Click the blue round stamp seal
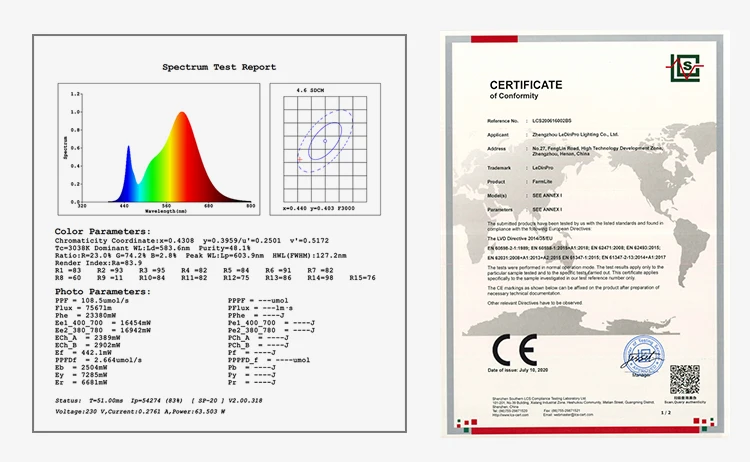The height and width of the screenshot is (462, 750). 644,355
